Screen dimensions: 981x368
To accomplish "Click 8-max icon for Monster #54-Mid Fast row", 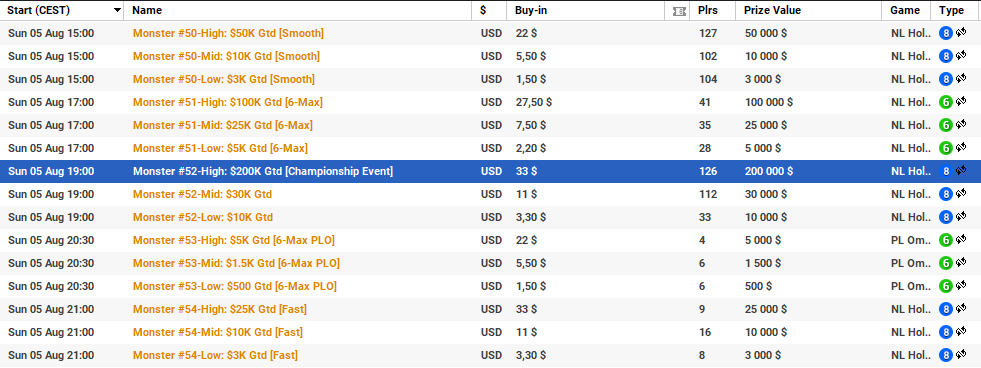I will [945, 332].
